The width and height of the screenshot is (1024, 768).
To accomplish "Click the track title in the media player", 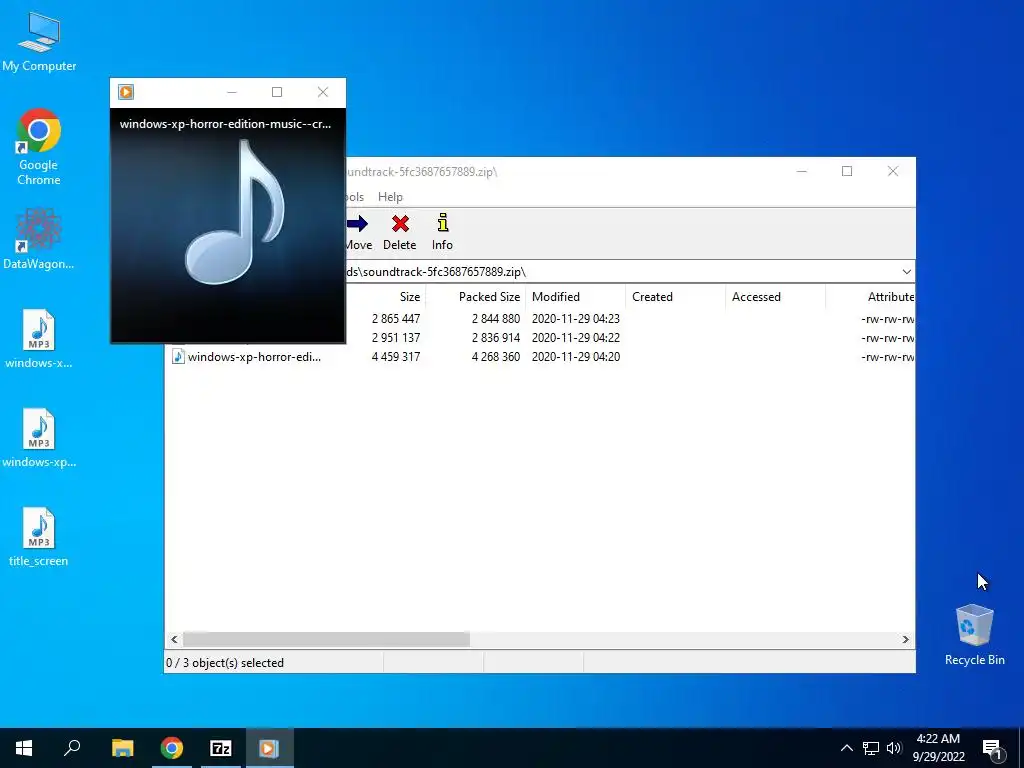I will coord(225,124).
